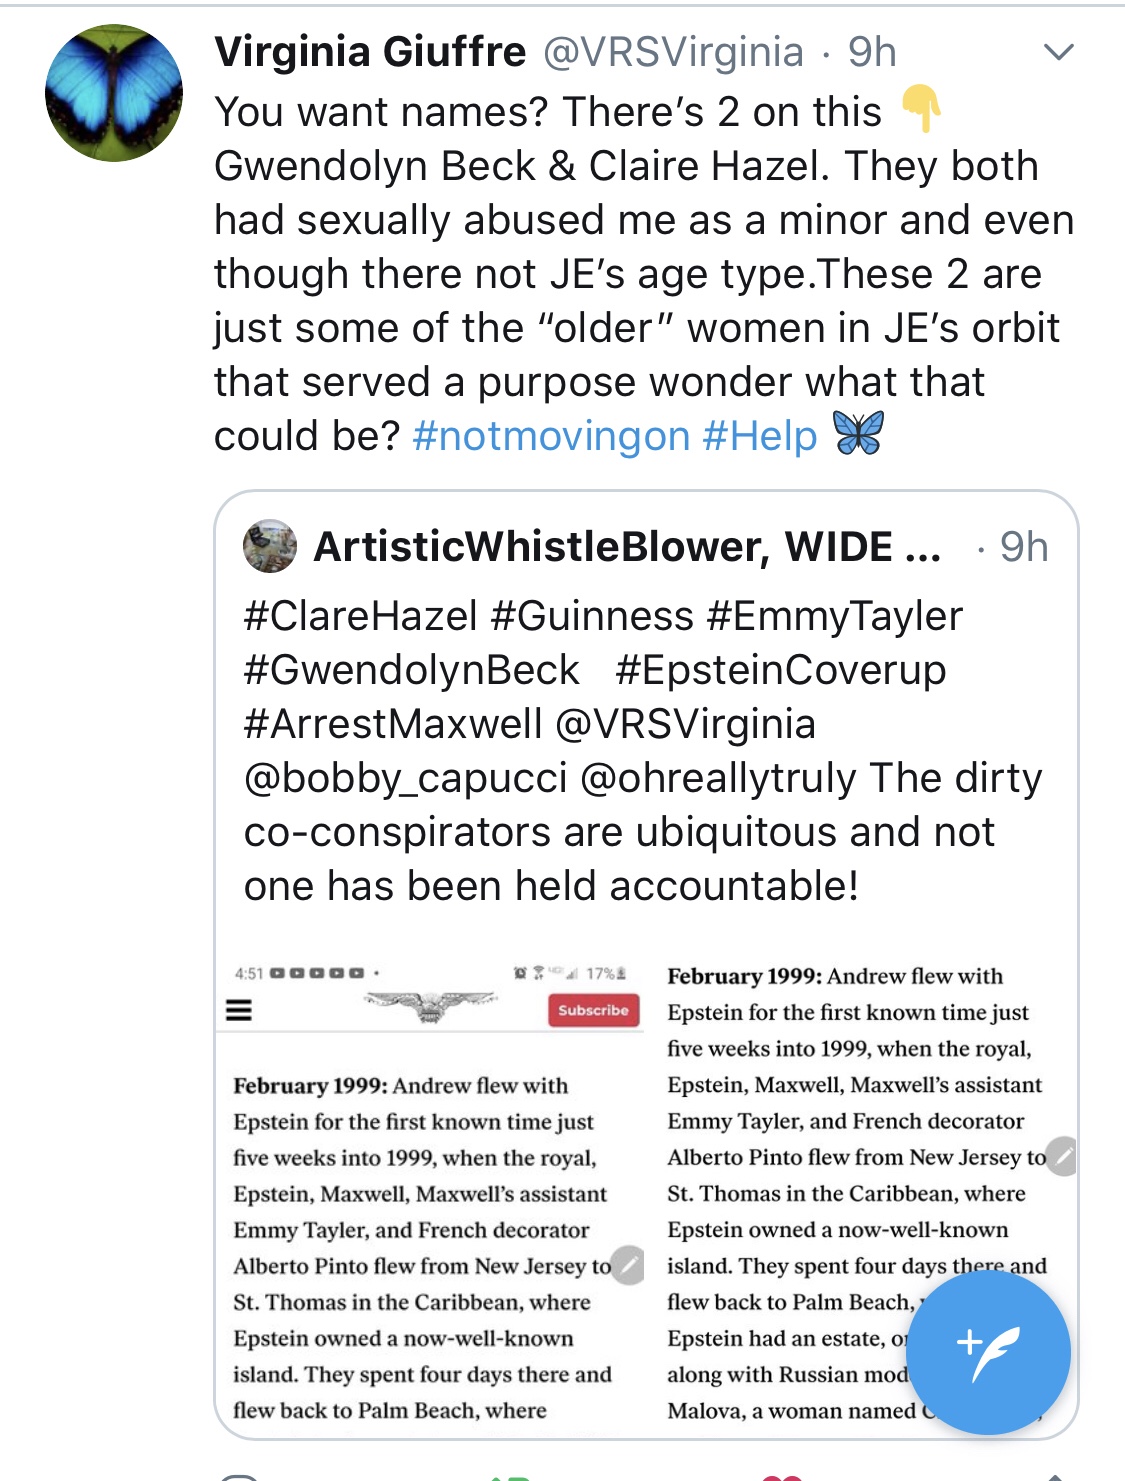
Task: Open the #Help hashtag
Action: click(760, 436)
